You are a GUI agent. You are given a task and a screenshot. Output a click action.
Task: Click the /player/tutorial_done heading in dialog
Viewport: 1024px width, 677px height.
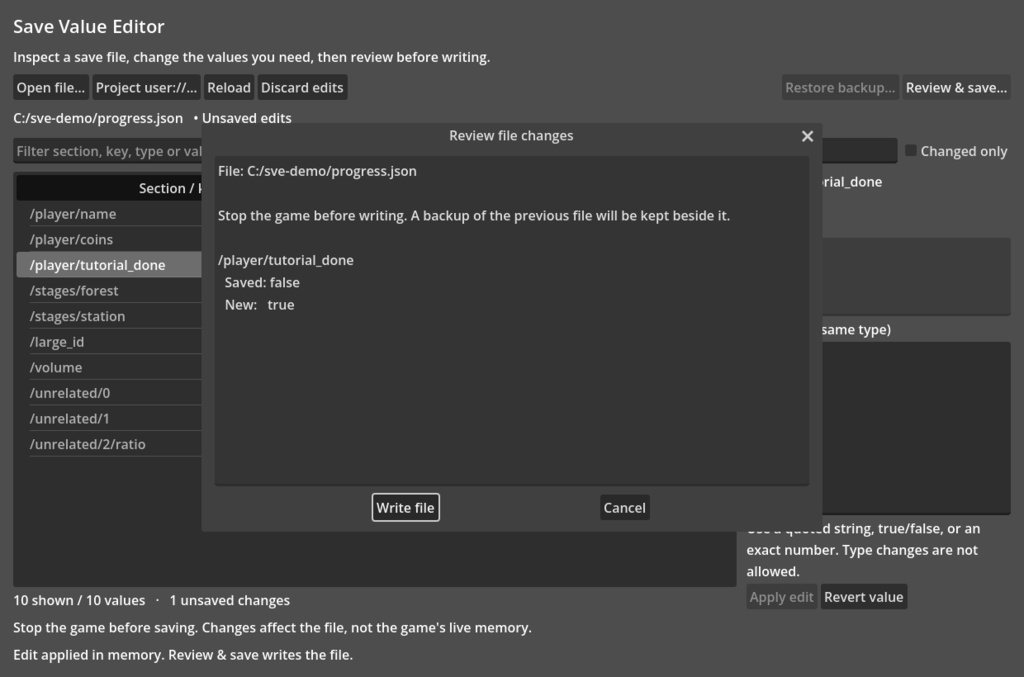click(285, 260)
